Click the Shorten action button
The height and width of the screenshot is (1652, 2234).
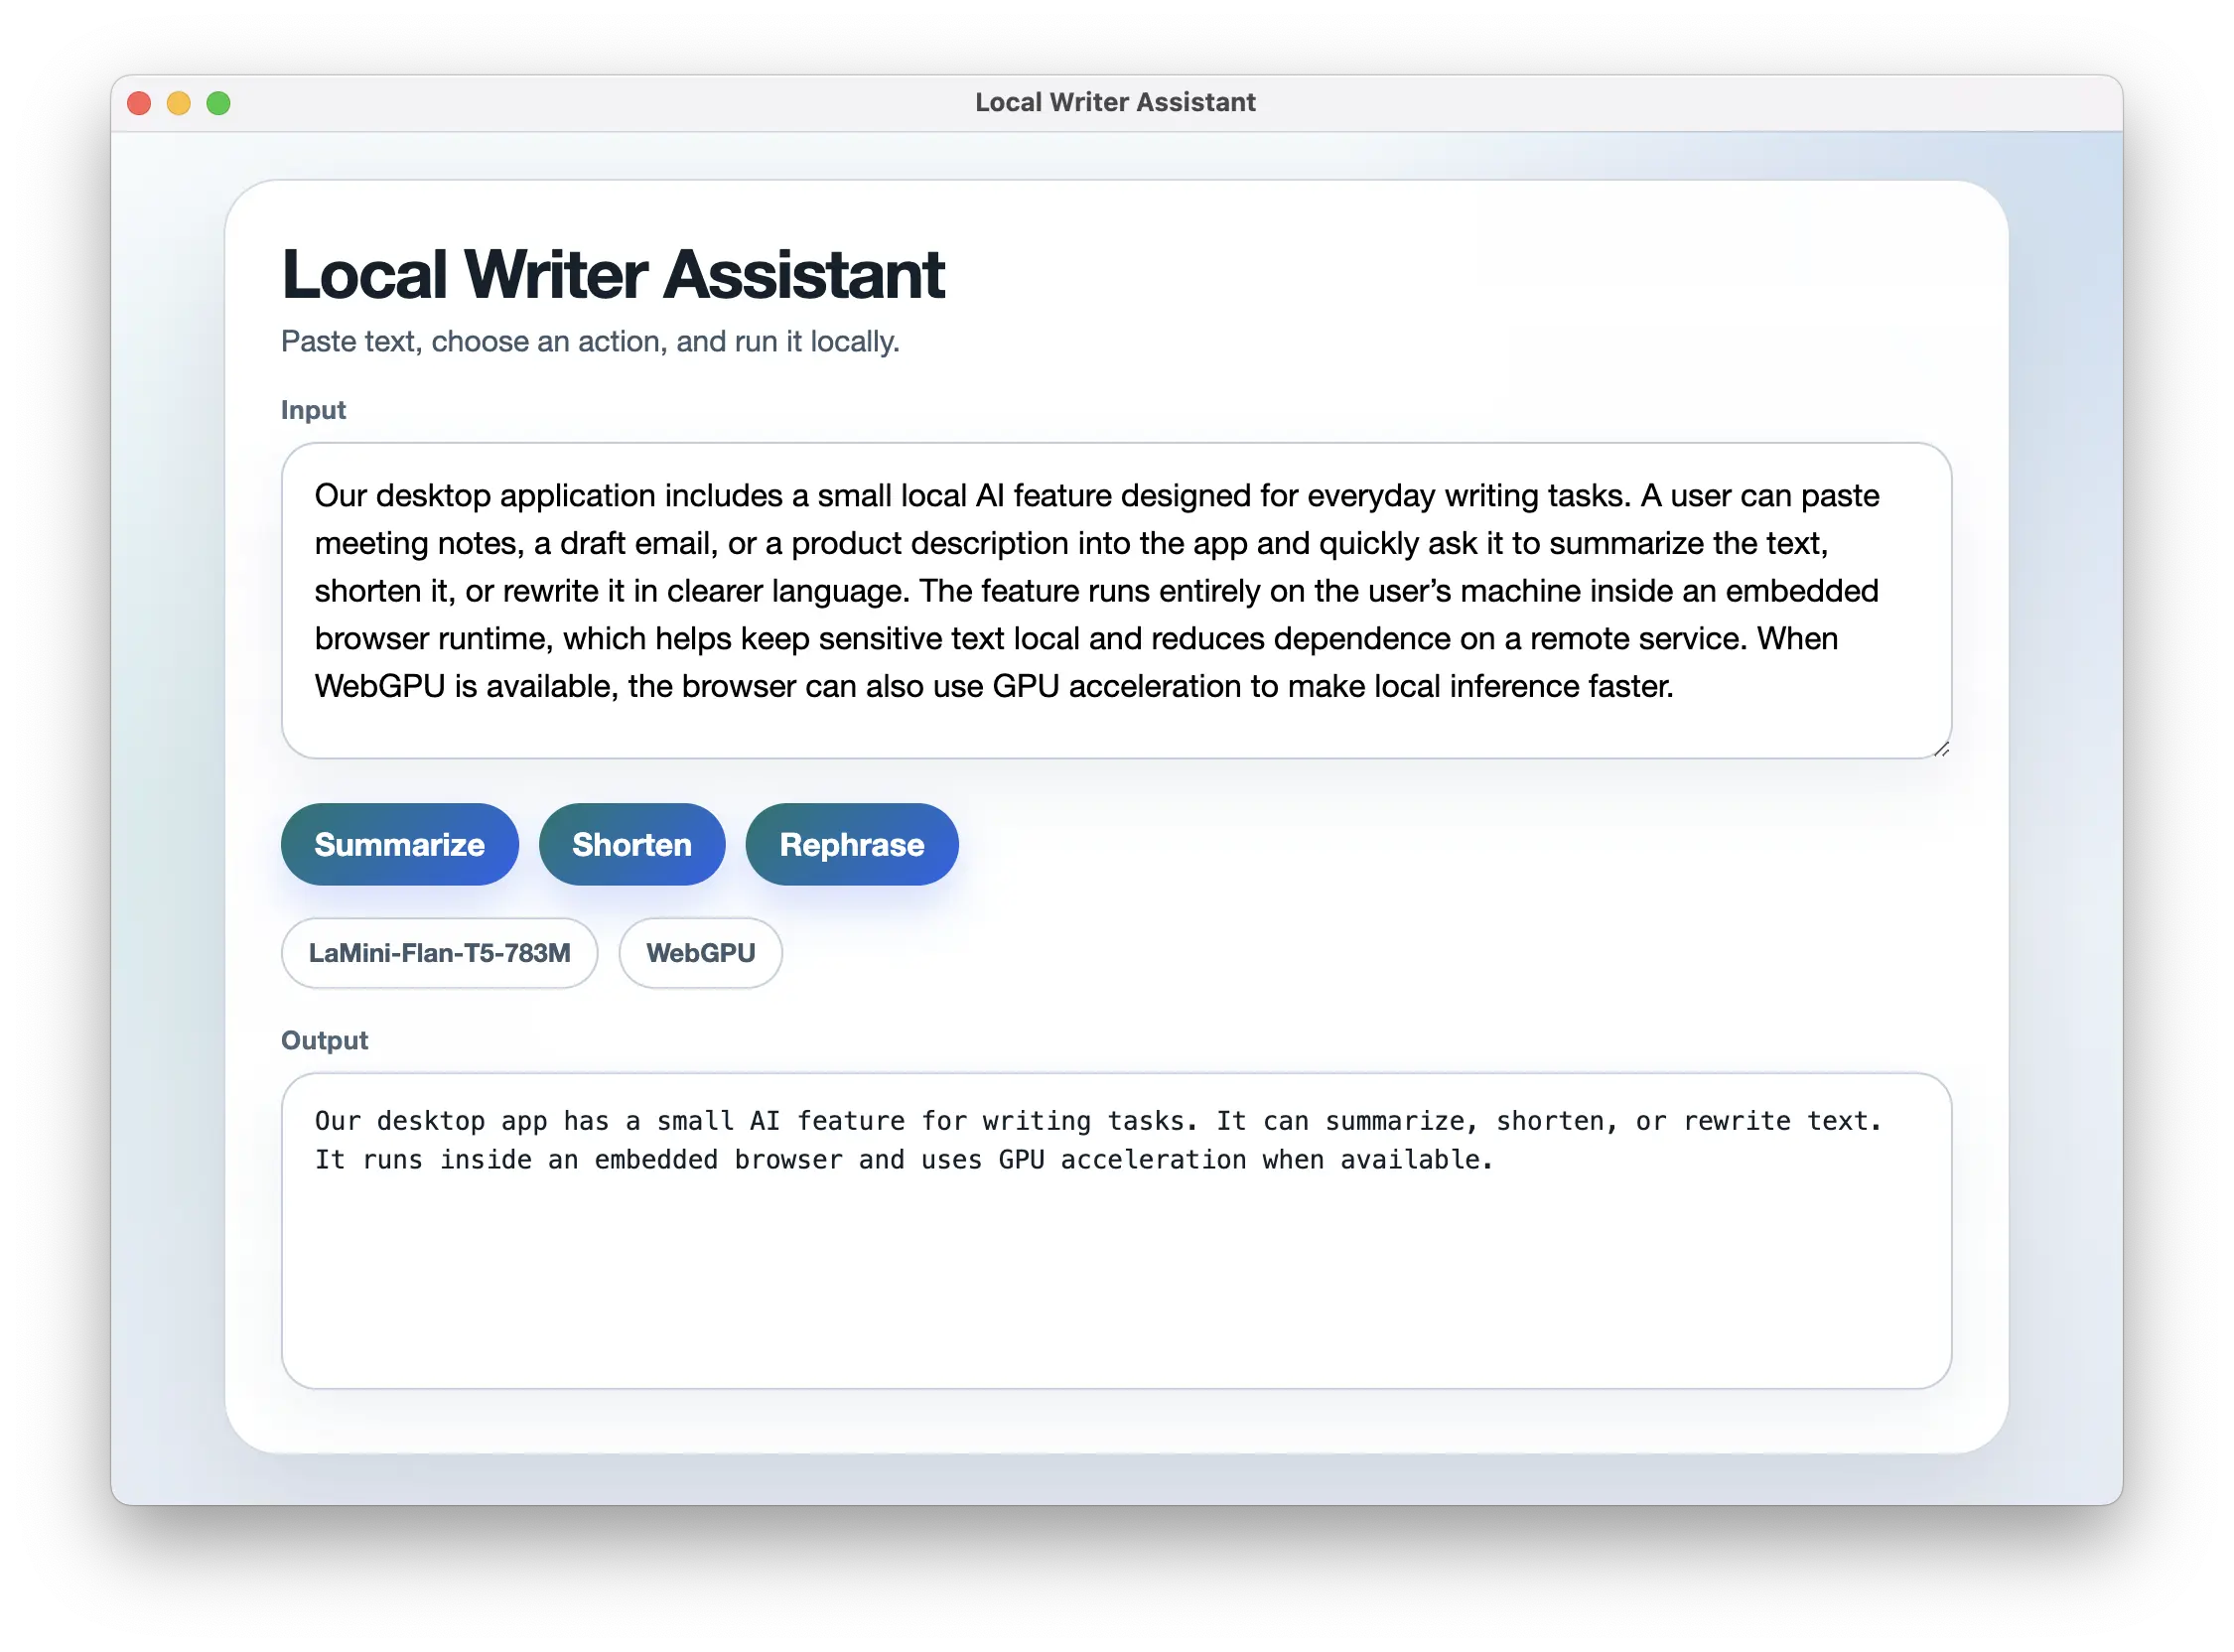click(631, 844)
